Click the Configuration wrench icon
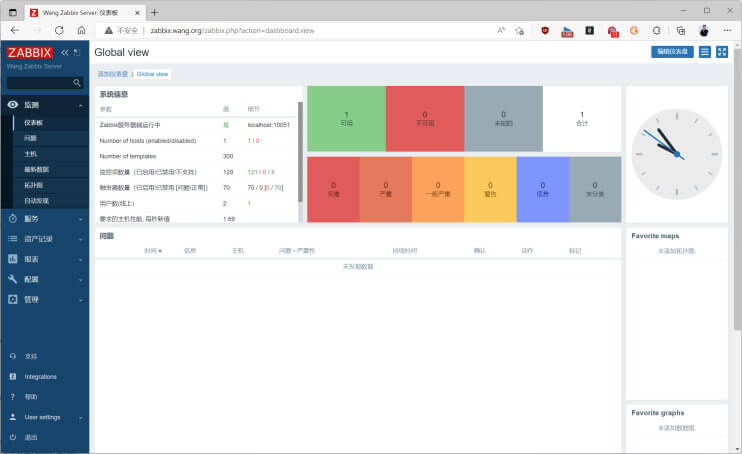742x454 pixels. (x=13, y=279)
